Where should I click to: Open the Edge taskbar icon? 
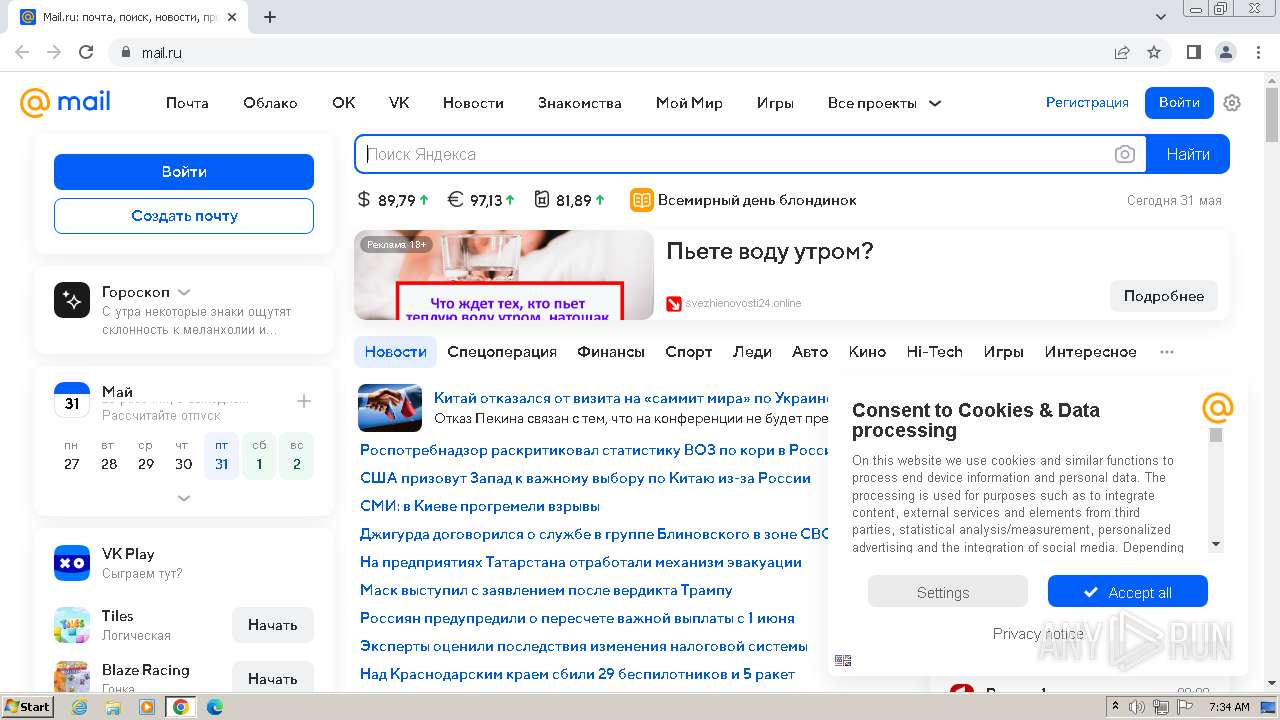214,707
